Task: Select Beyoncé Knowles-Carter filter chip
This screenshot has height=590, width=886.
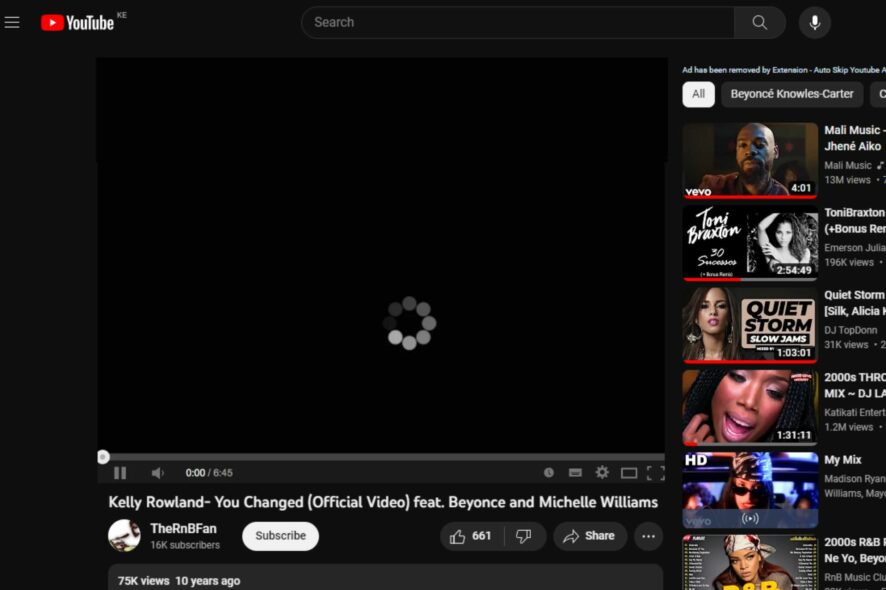Action: [x=792, y=94]
